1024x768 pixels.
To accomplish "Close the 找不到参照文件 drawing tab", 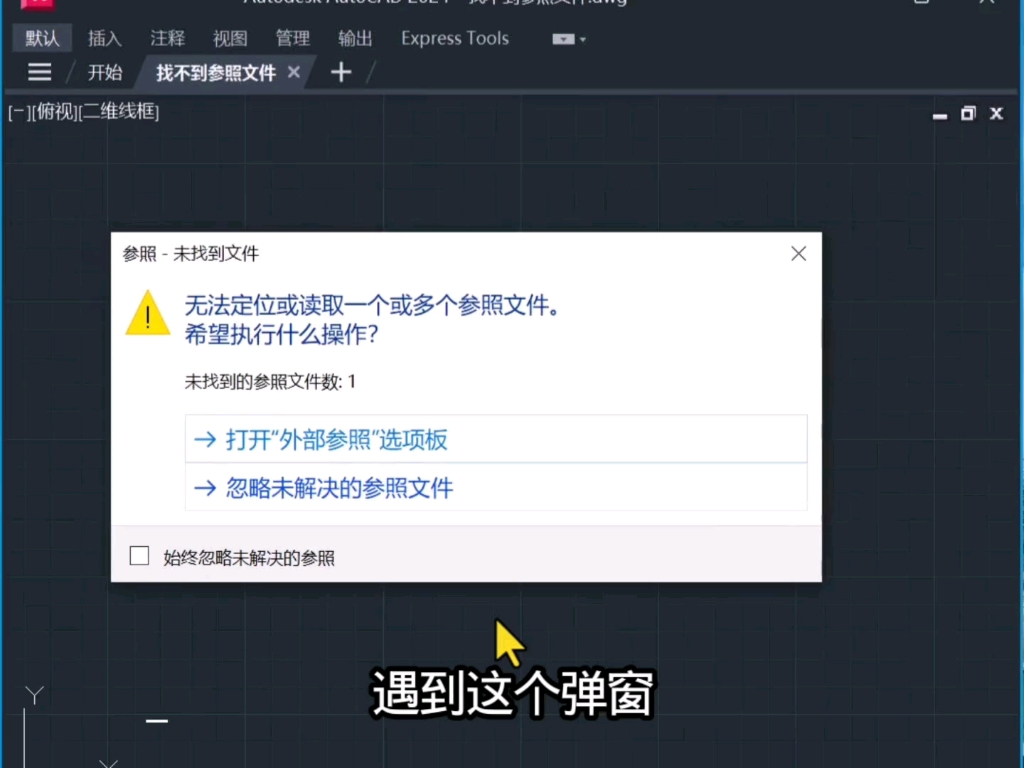I will [294, 72].
